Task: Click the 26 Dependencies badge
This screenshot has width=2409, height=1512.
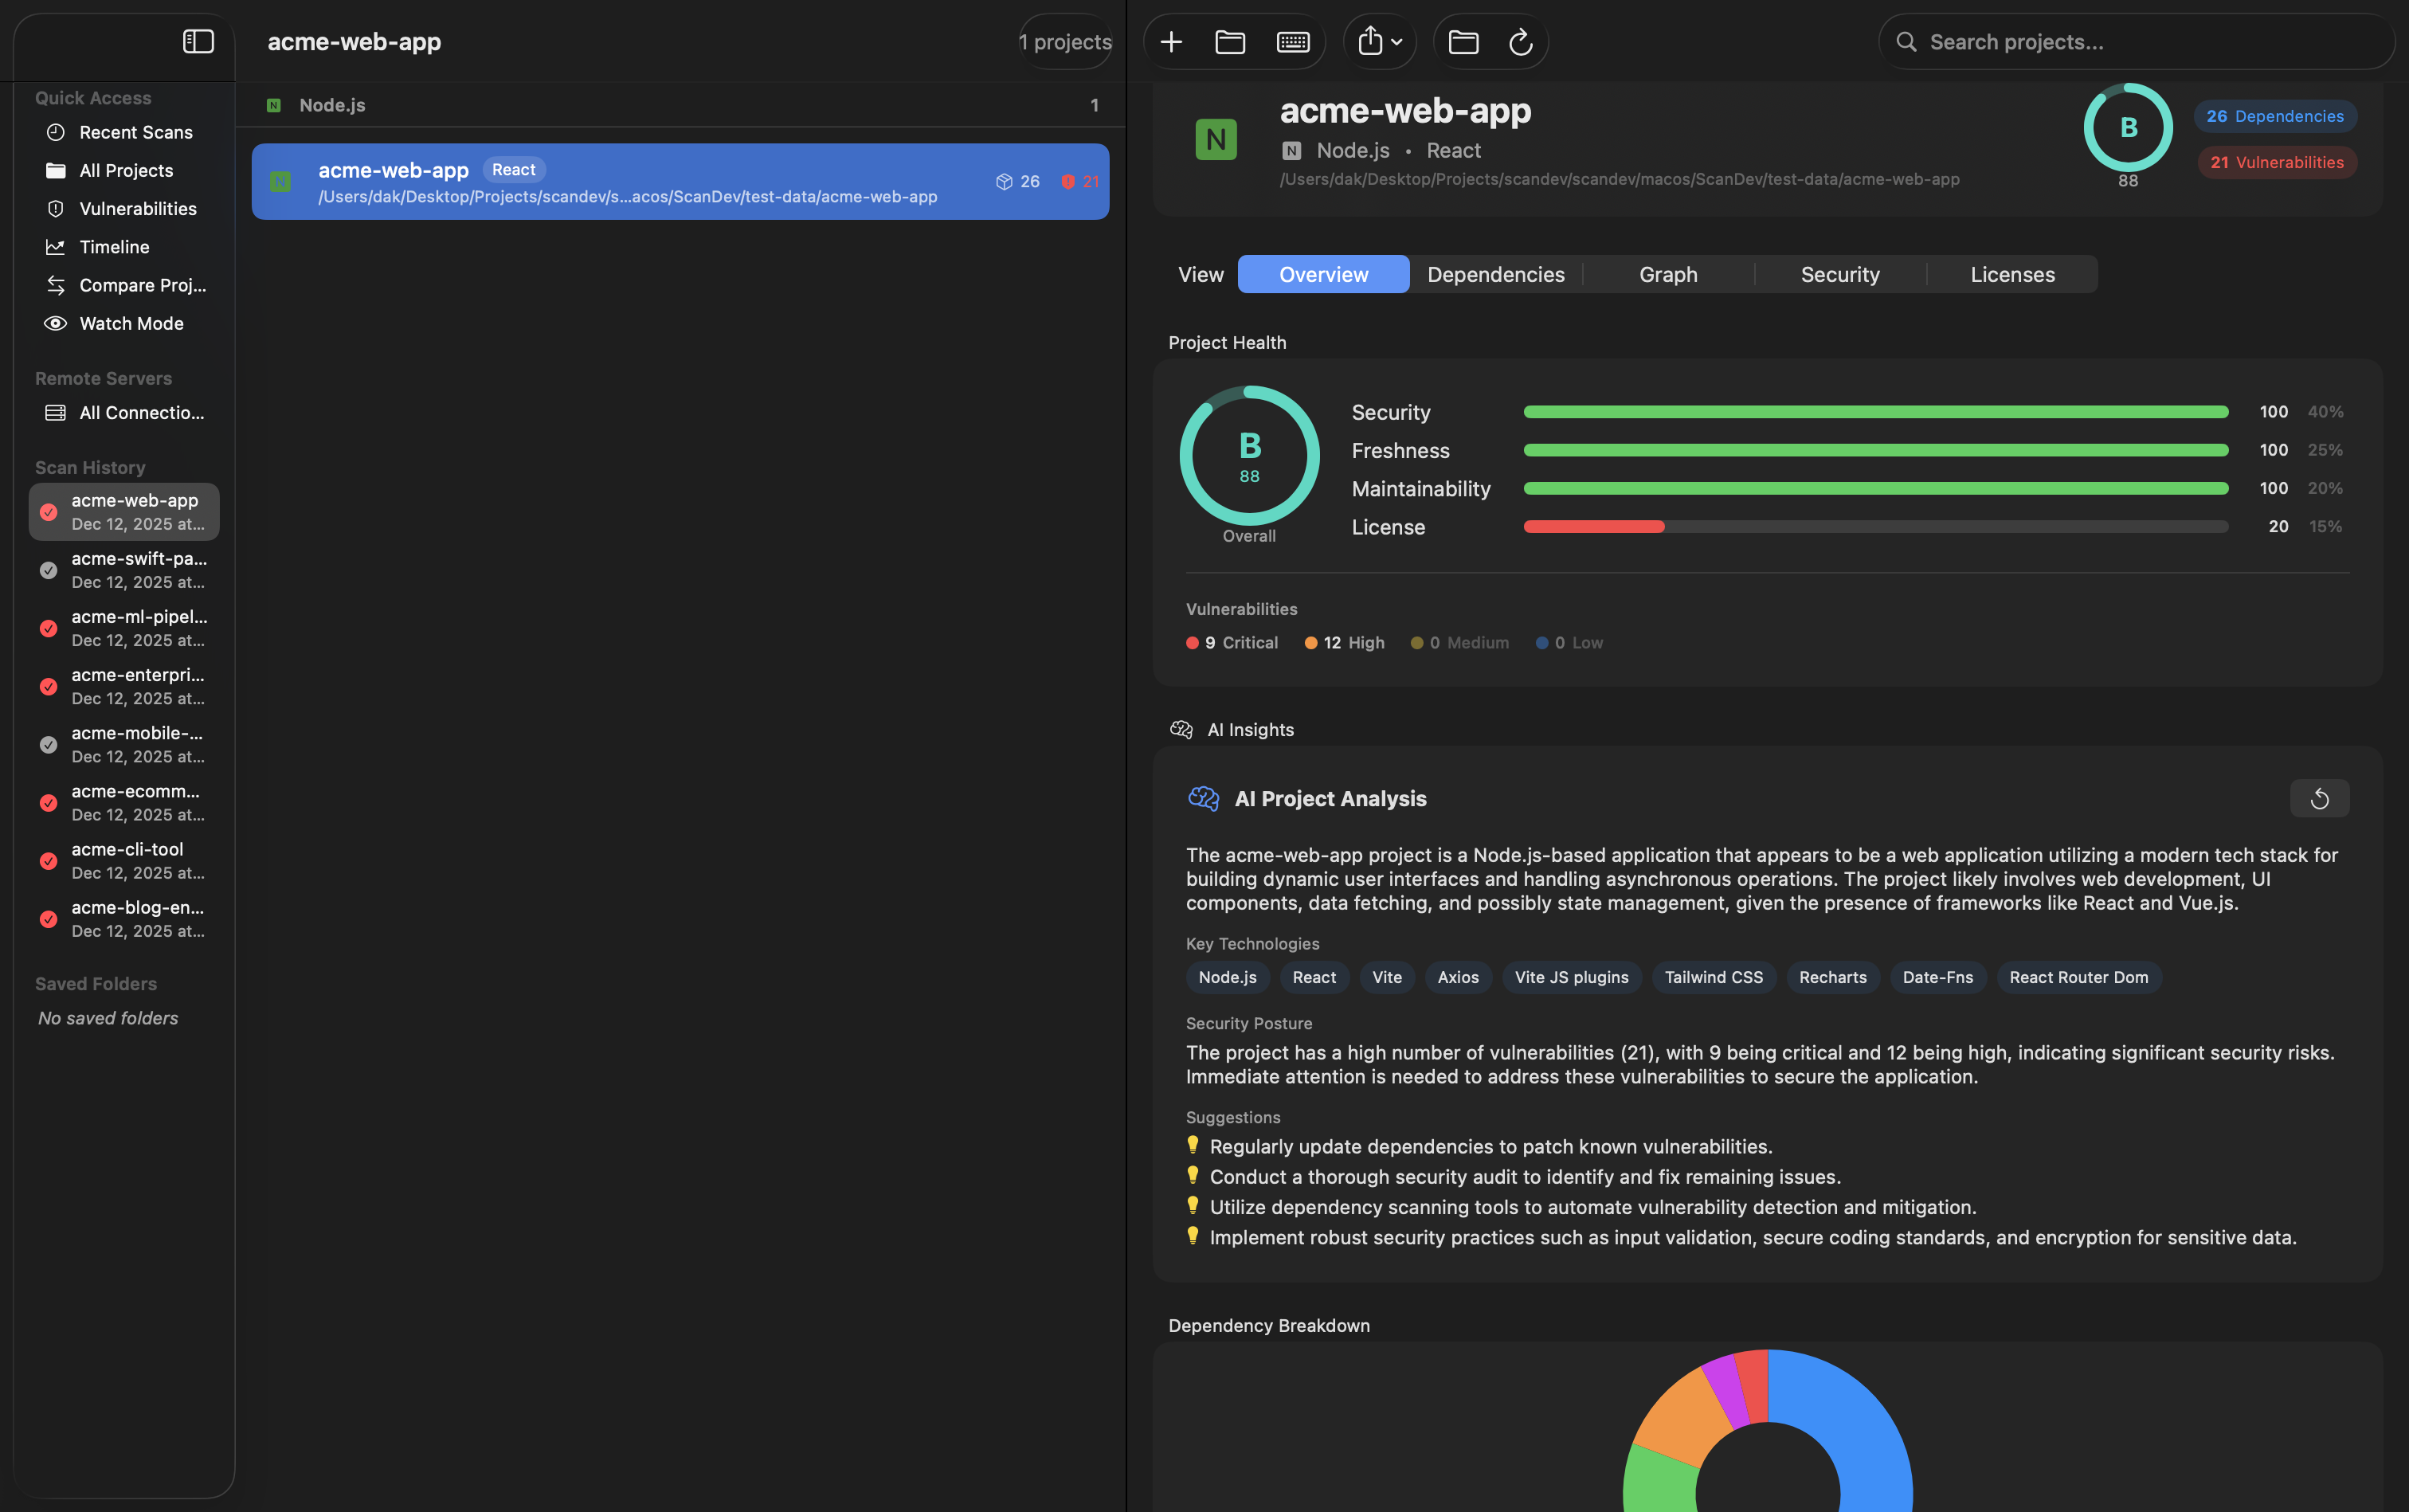Action: pyautogui.click(x=2273, y=115)
